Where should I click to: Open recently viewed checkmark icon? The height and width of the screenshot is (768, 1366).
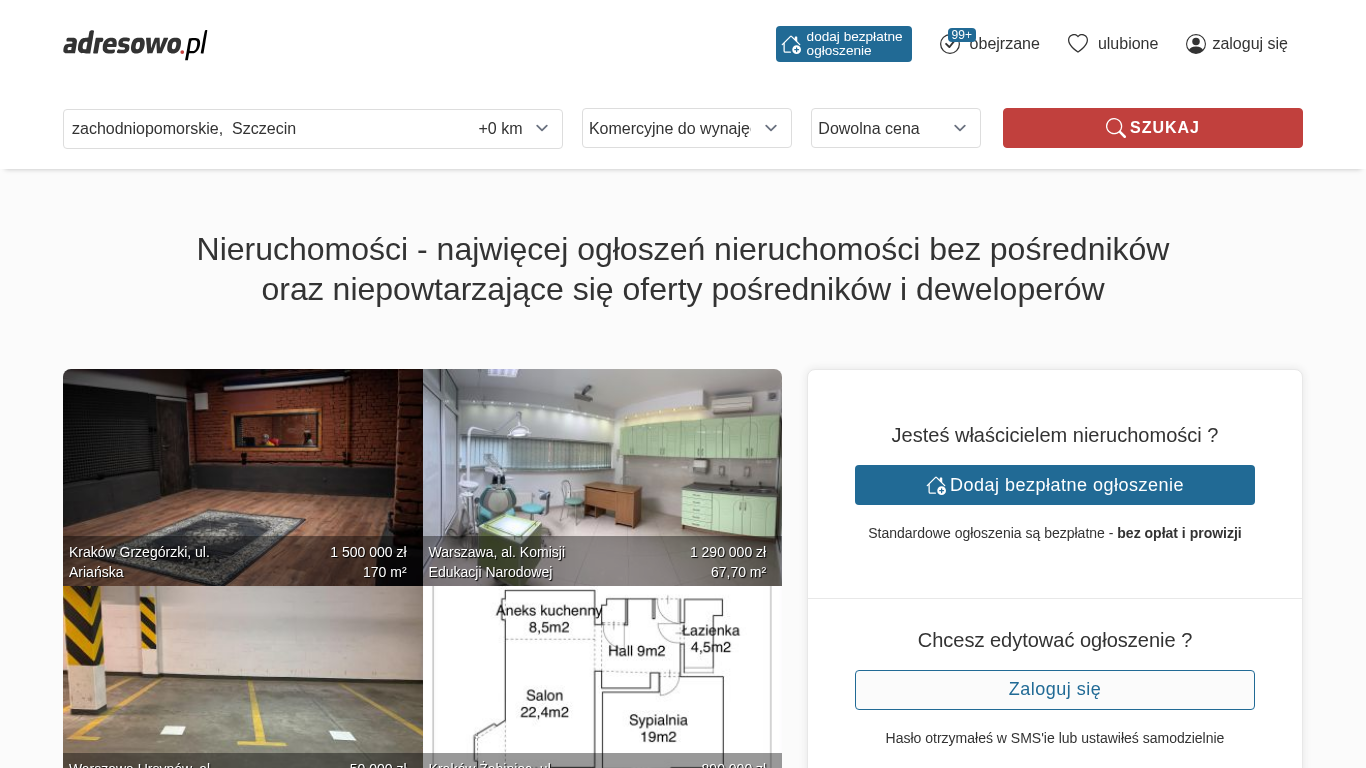click(x=949, y=45)
